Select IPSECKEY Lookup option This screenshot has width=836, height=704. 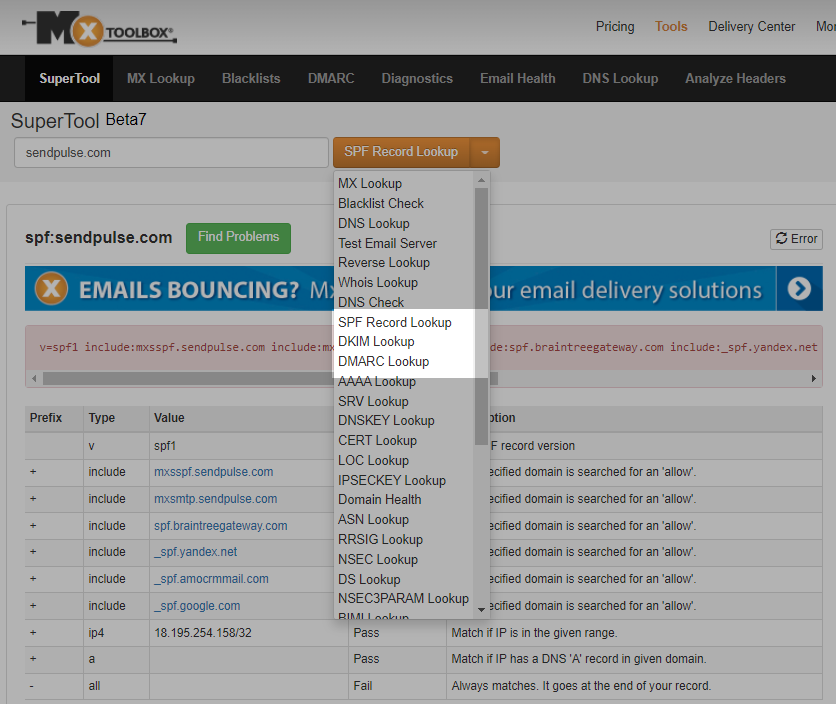click(x=391, y=481)
